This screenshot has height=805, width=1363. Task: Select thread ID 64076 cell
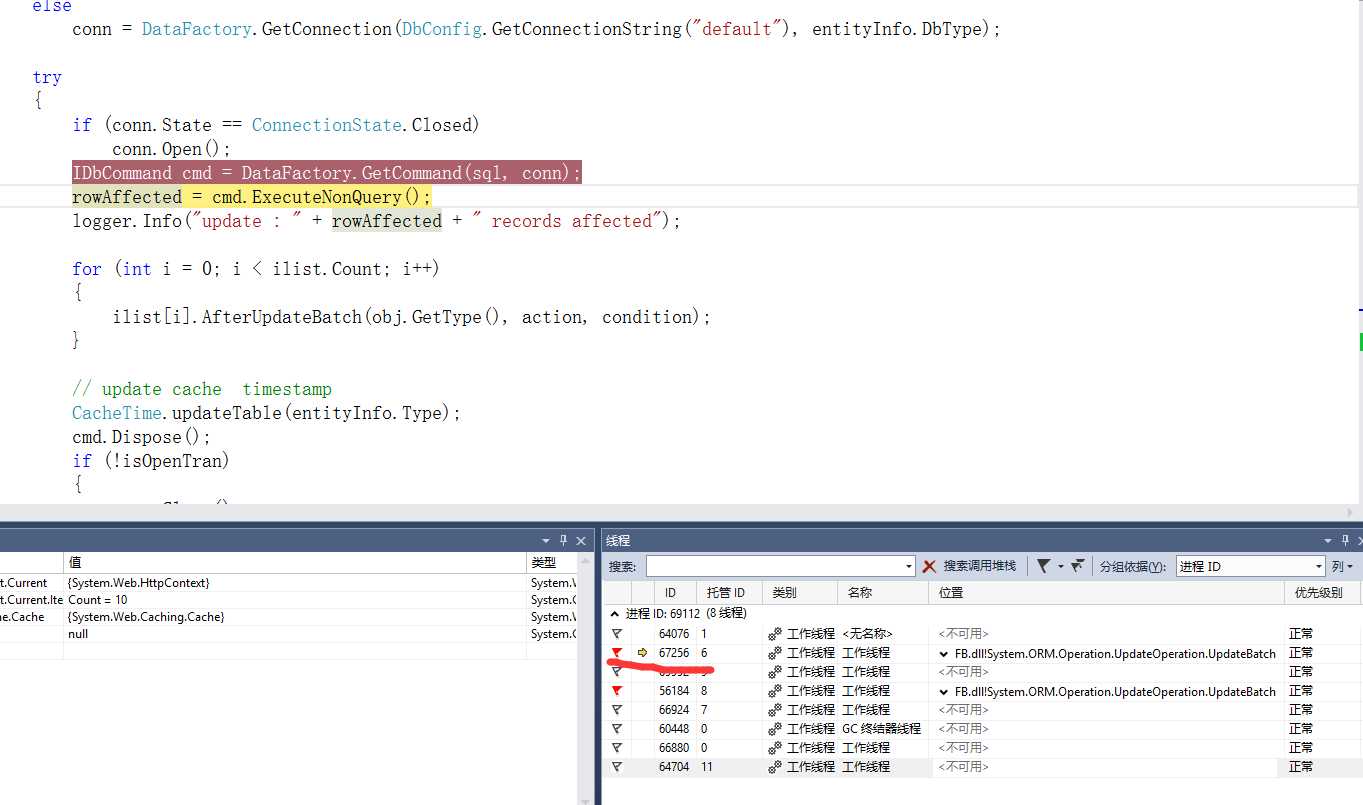click(674, 634)
